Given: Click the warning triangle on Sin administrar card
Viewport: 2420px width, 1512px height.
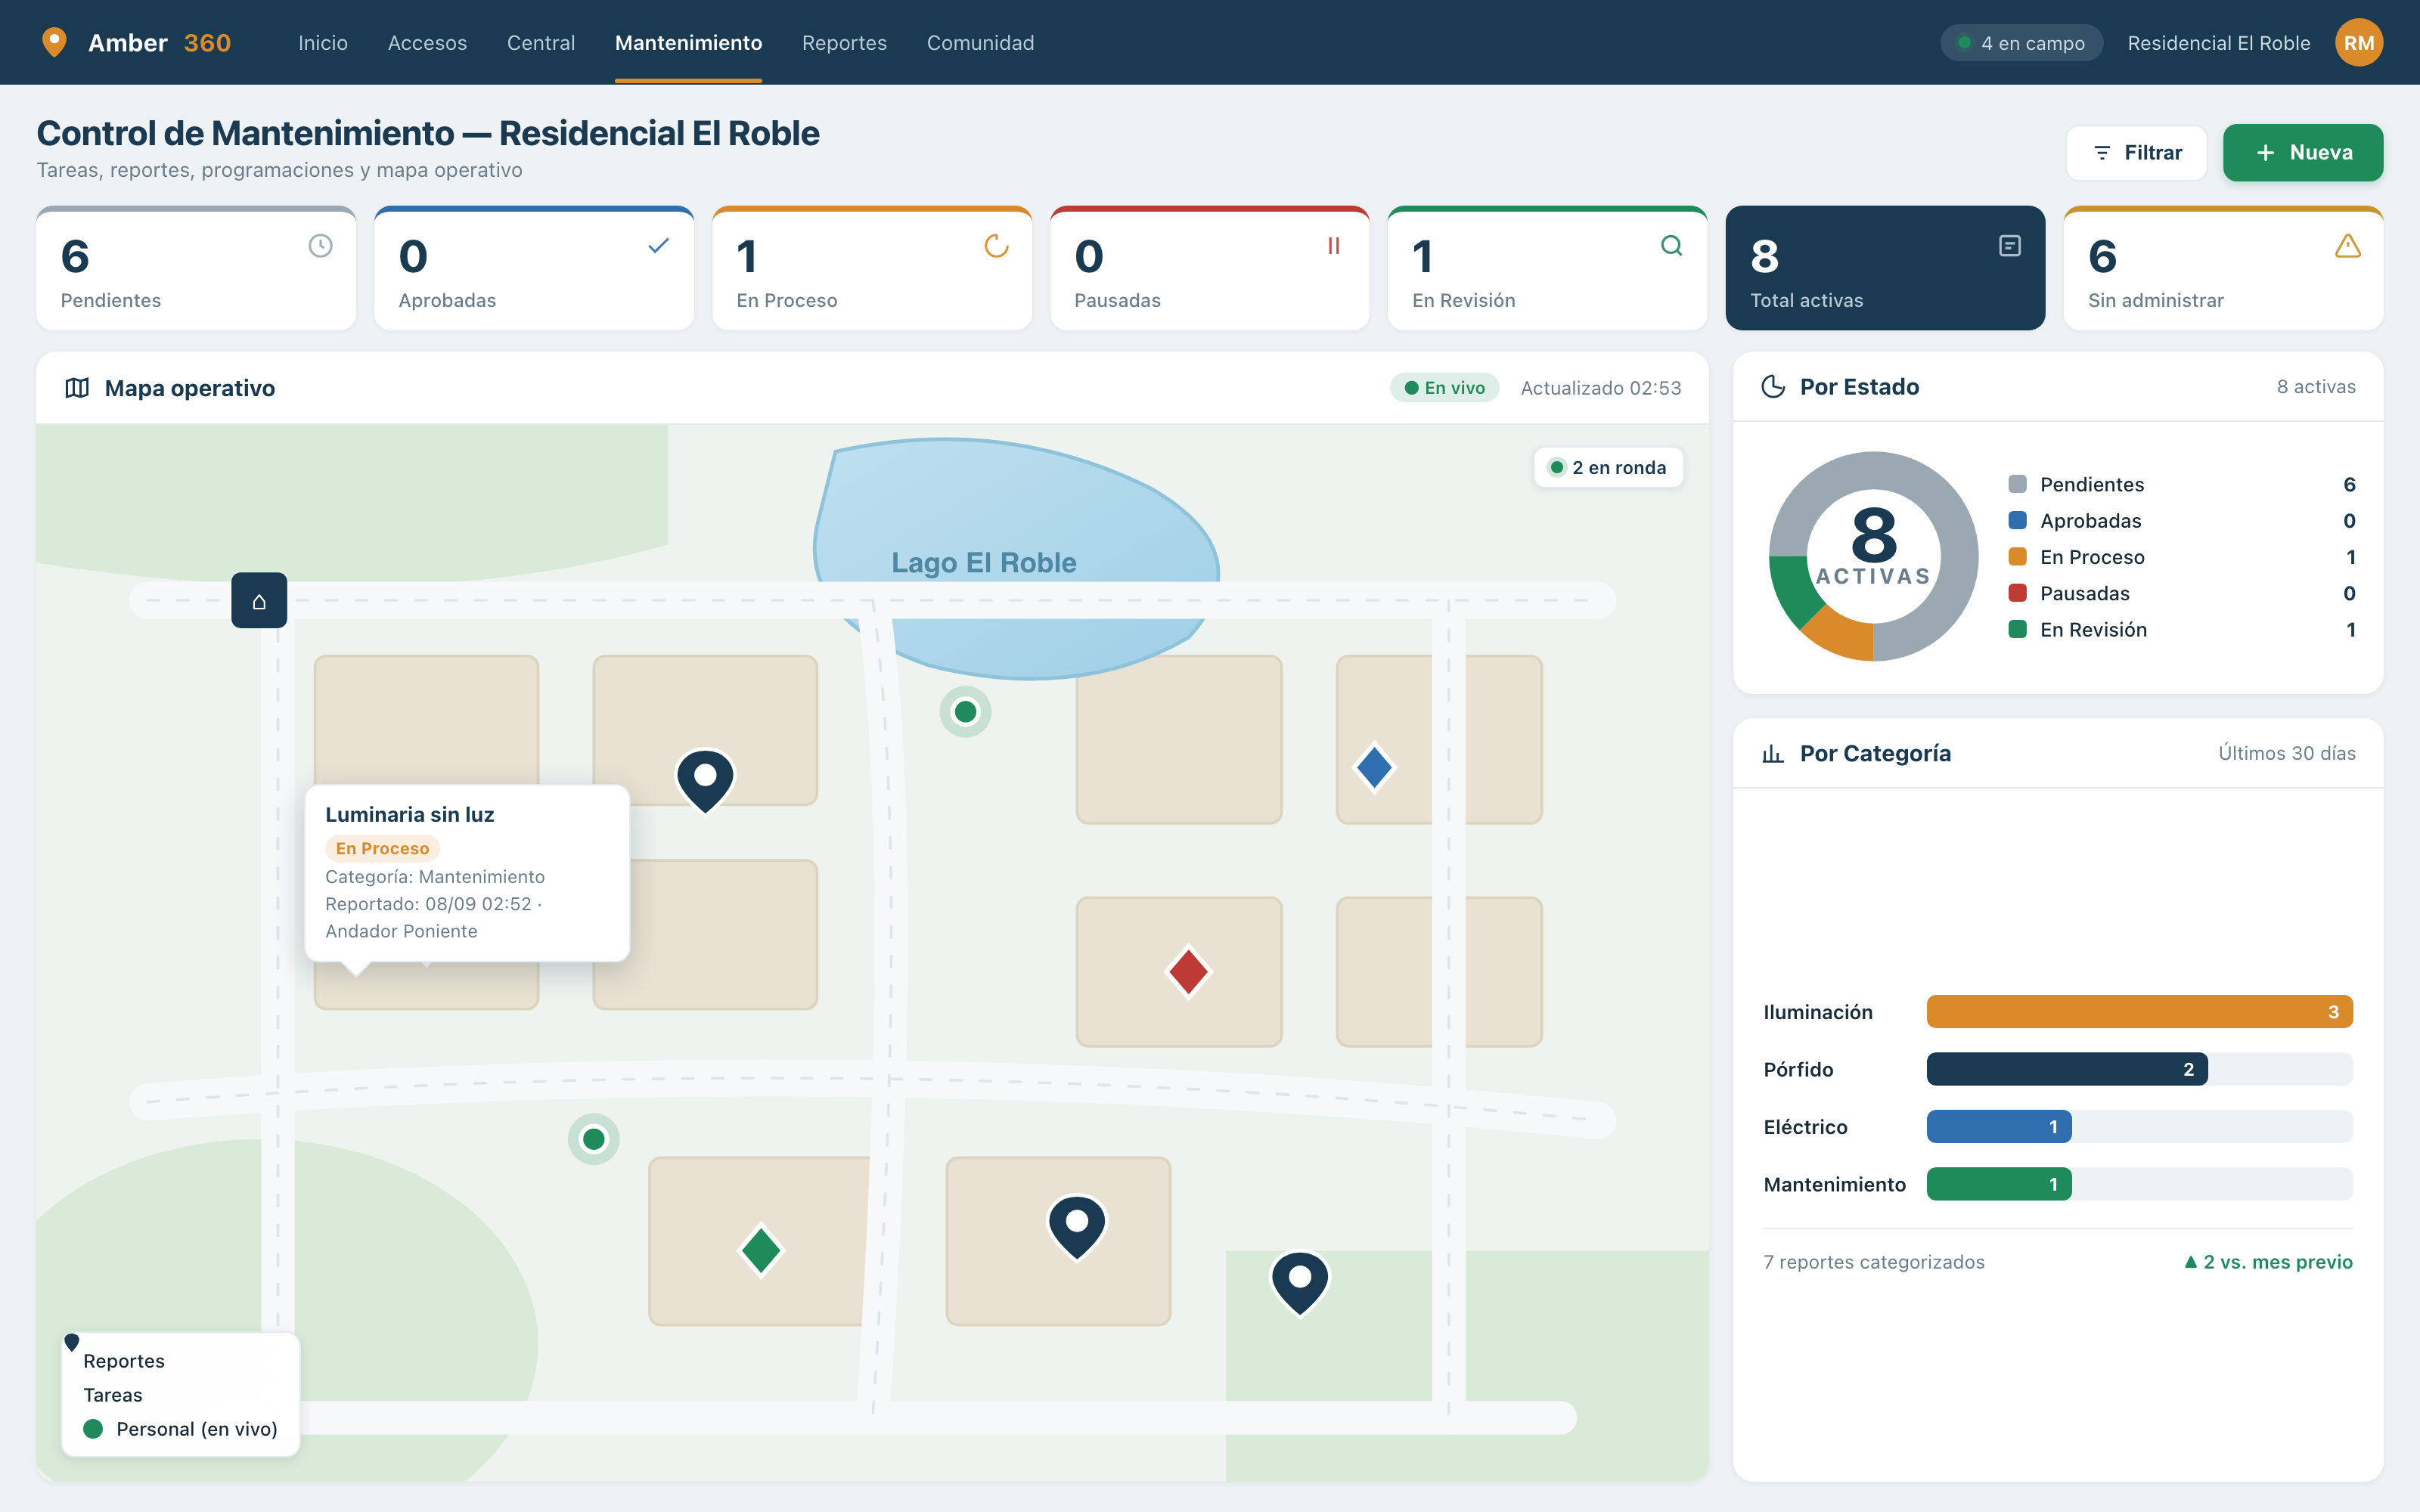Looking at the screenshot, I should click(2348, 246).
